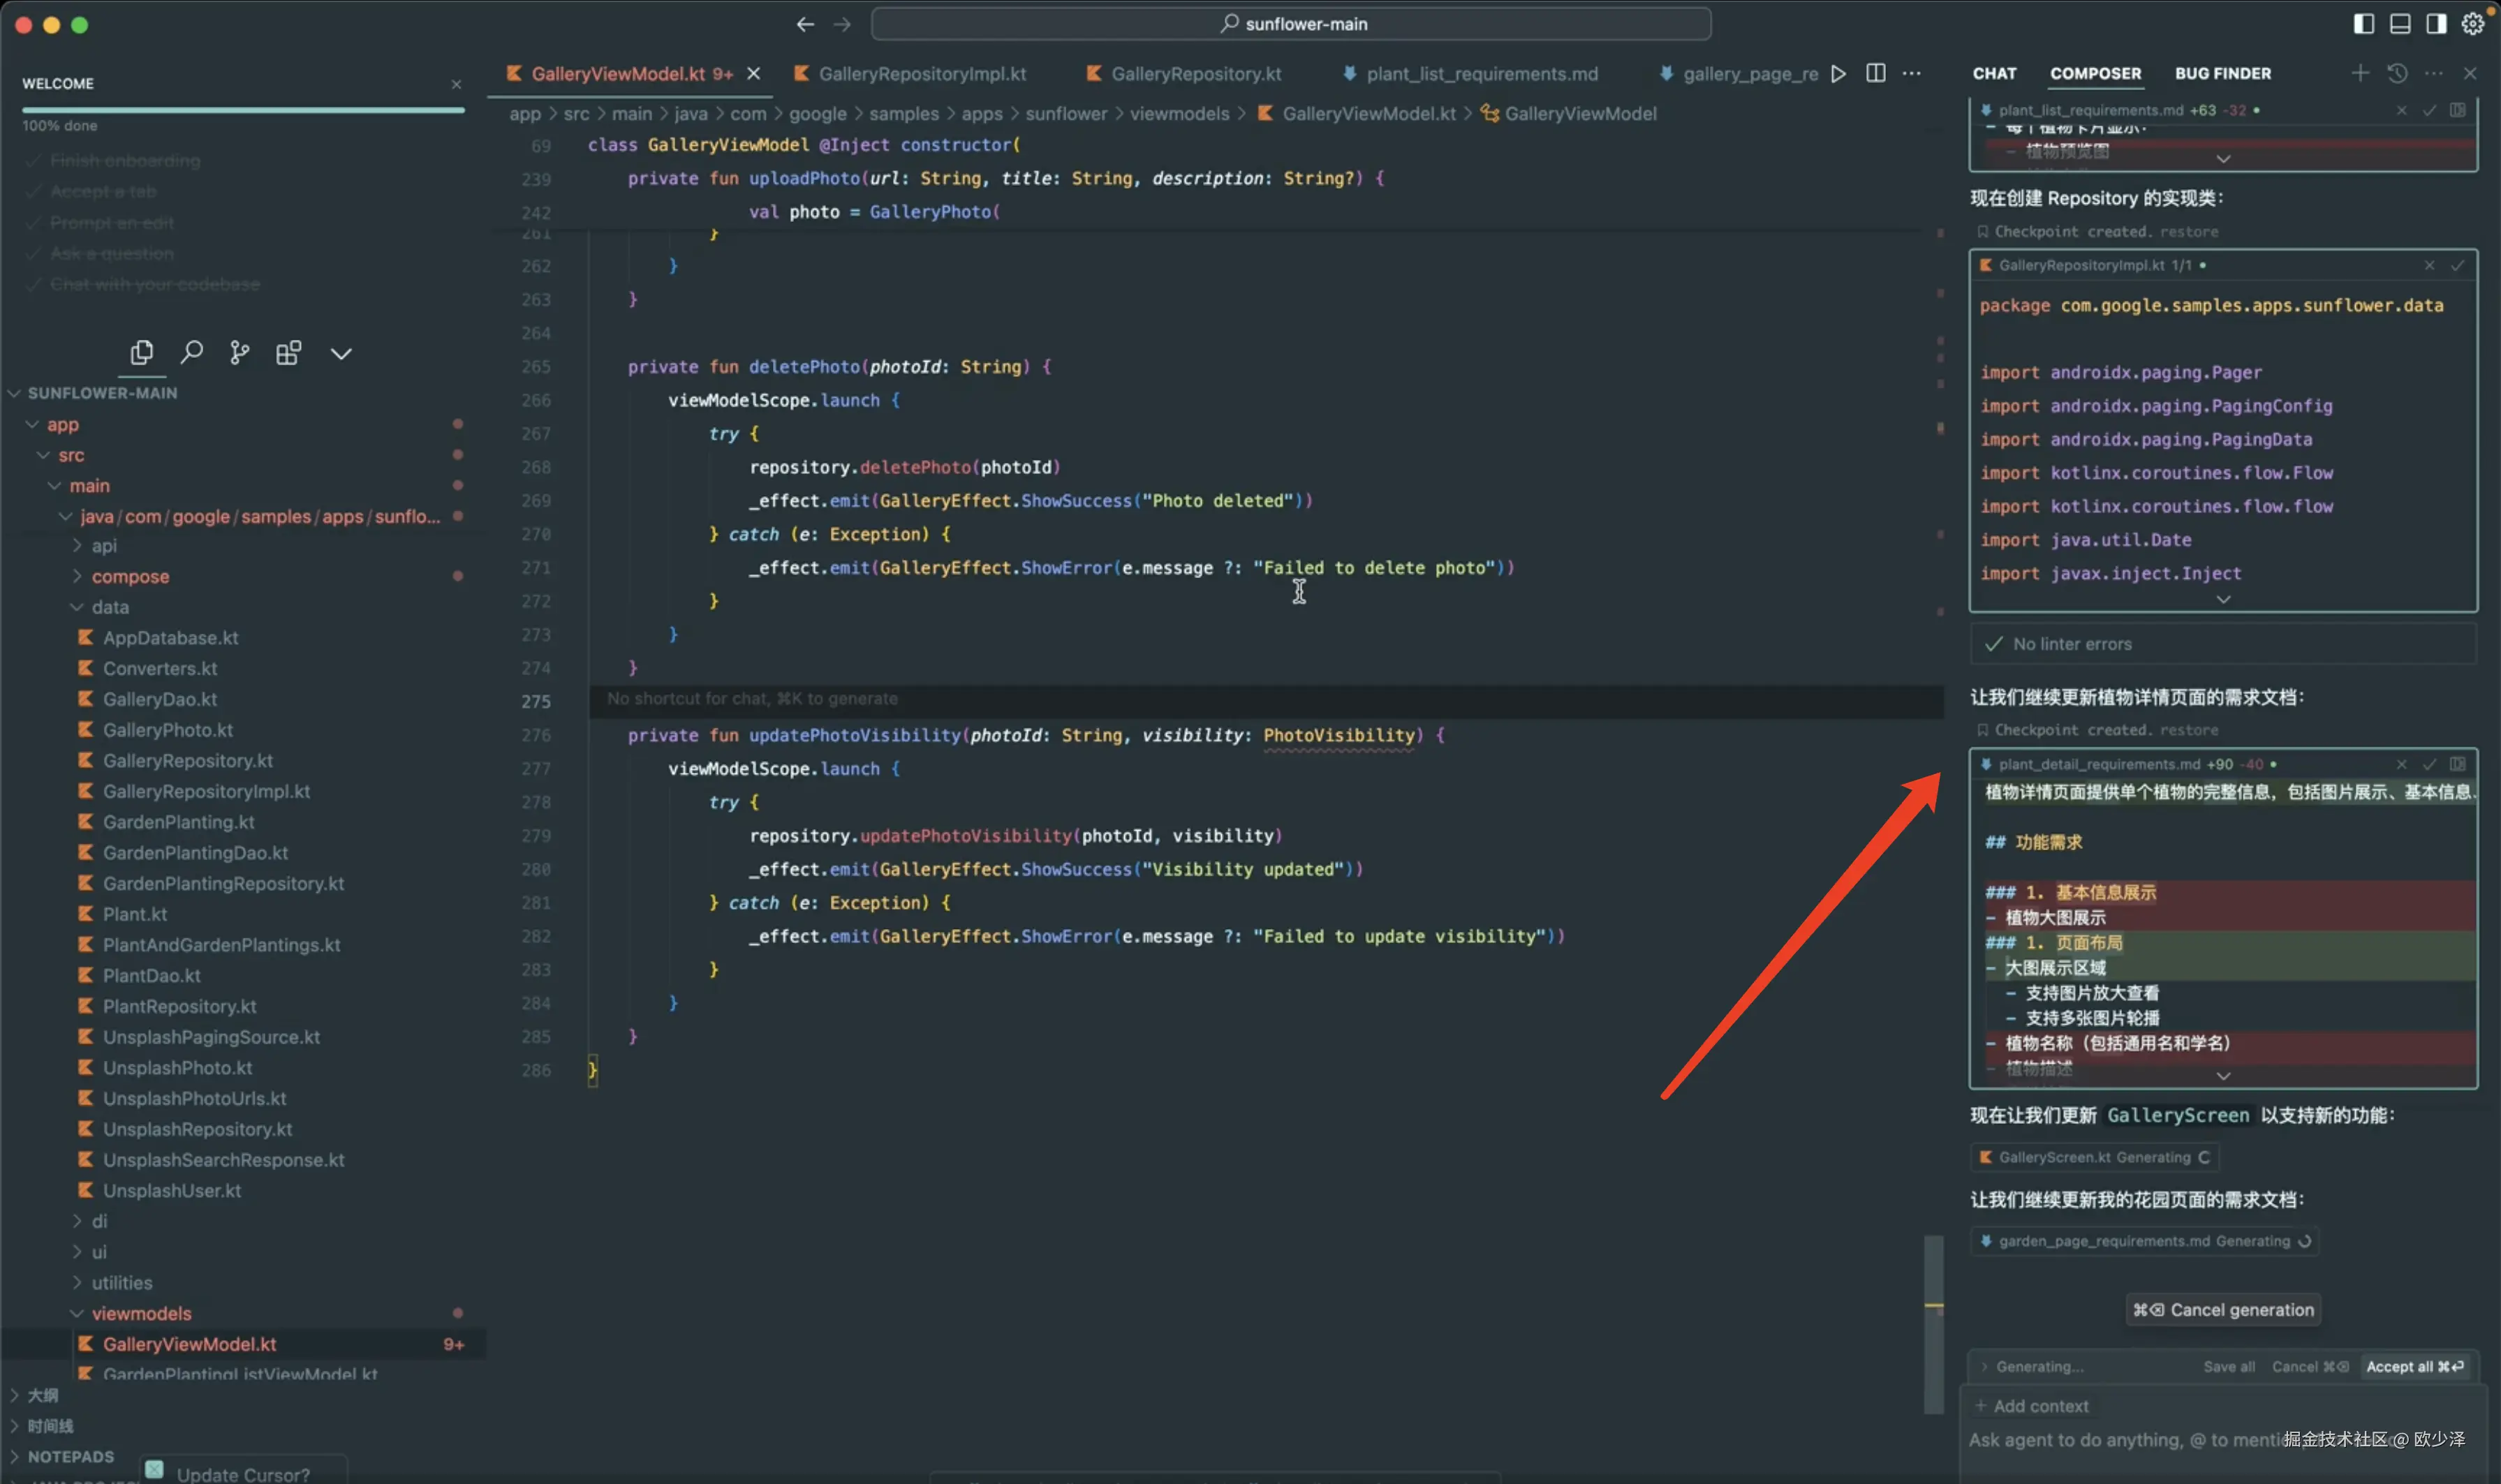This screenshot has height=1484, width=2501.
Task: Open GalleryDao.kt in file tree
Action: click(x=160, y=699)
